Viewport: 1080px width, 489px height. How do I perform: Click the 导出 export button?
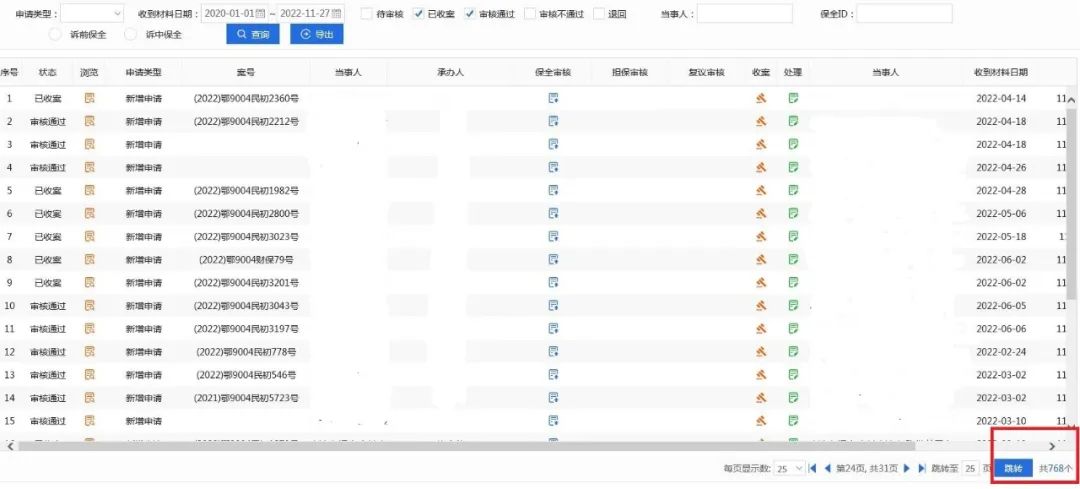click(x=316, y=35)
